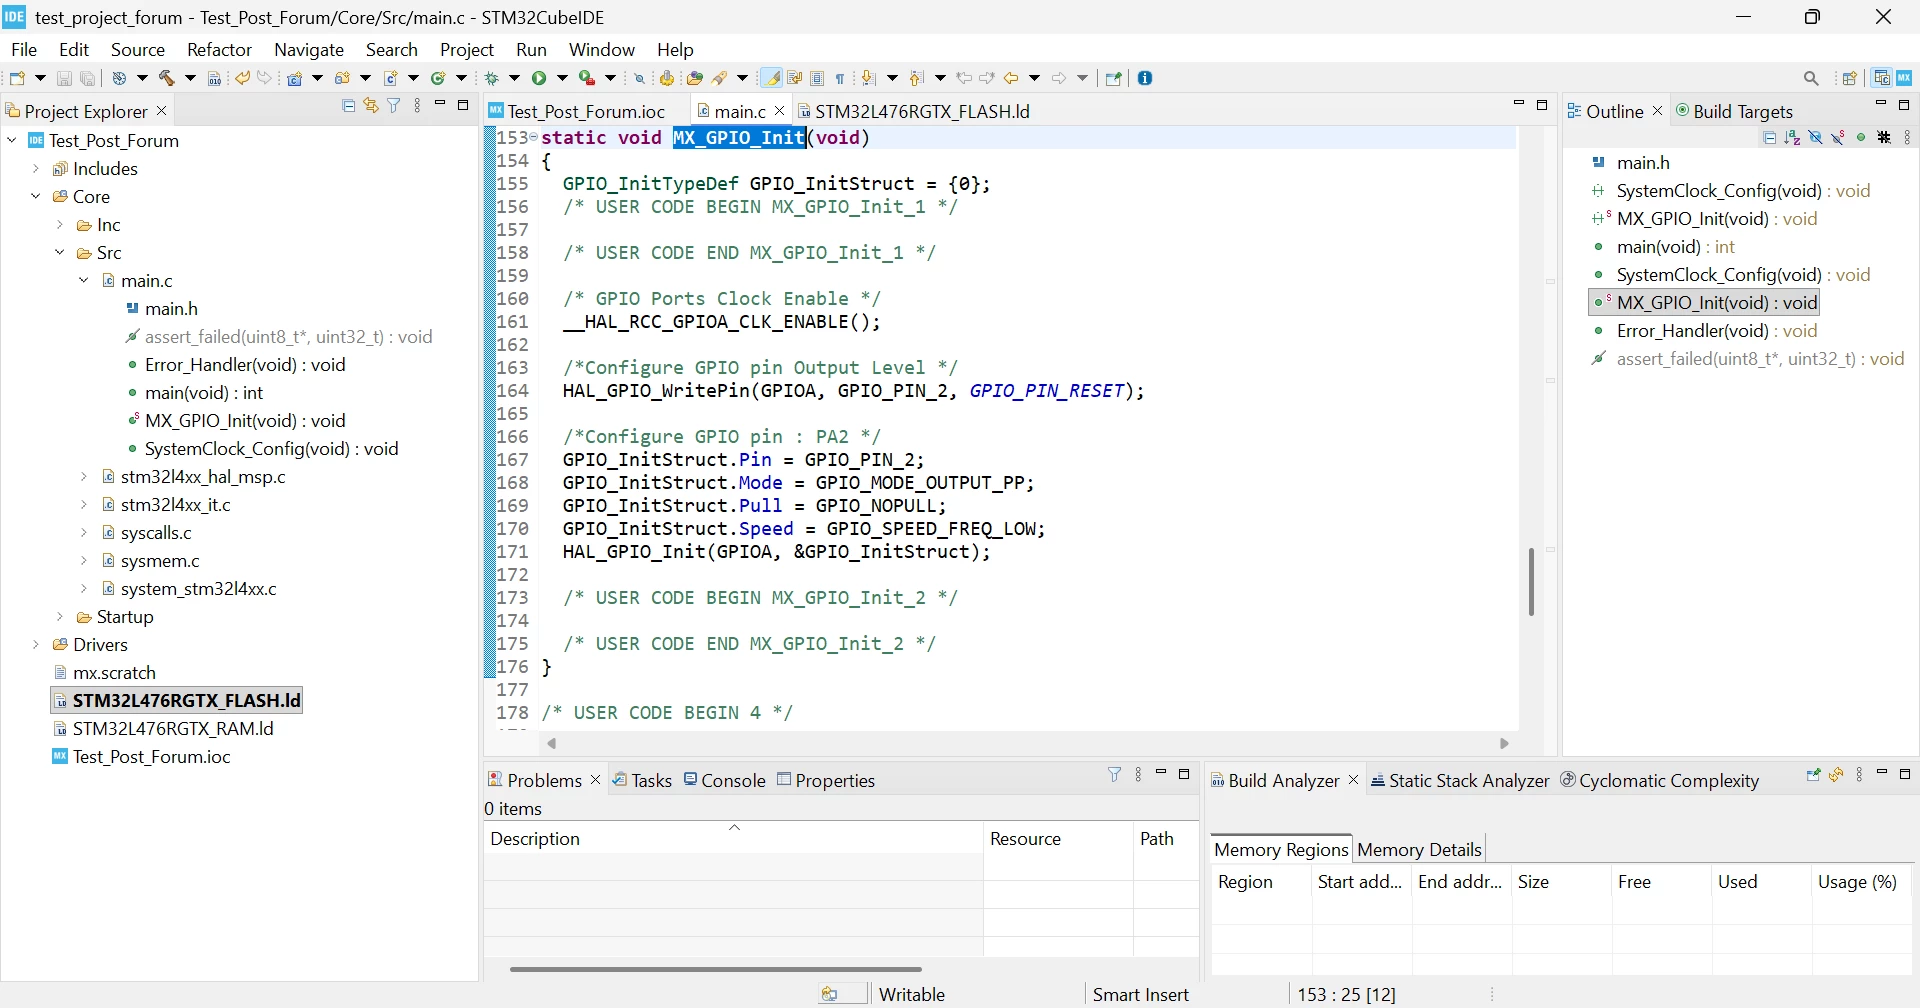This screenshot has width=1920, height=1008.
Task: Expand the Inc folder
Action: coord(60,225)
